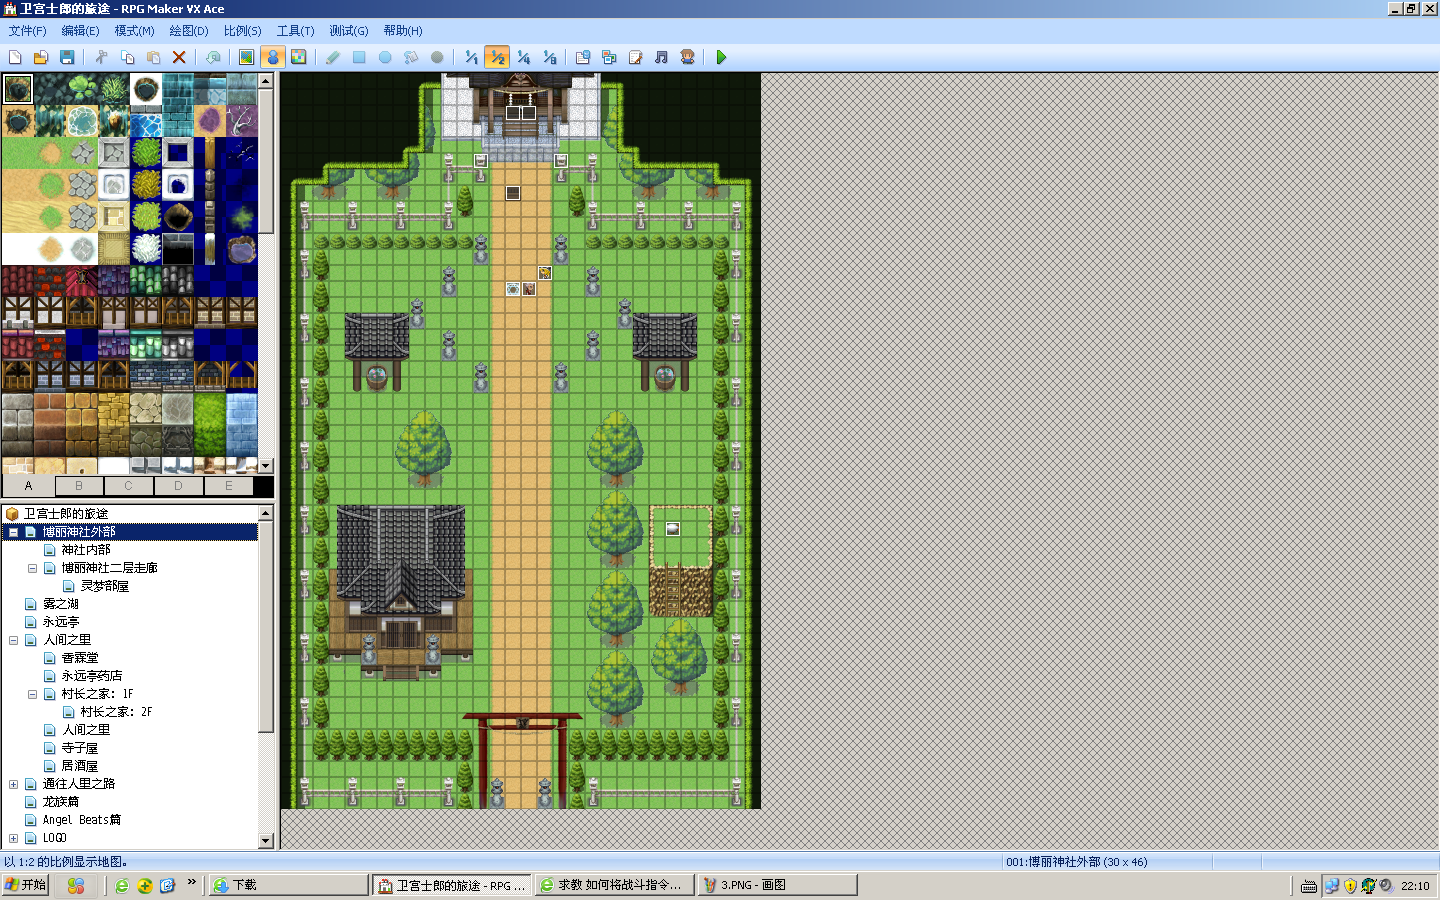Image resolution: width=1440 pixels, height=900 pixels.
Task: Collapse the 村长之家: 1F tree node
Action: pyautogui.click(x=32, y=694)
